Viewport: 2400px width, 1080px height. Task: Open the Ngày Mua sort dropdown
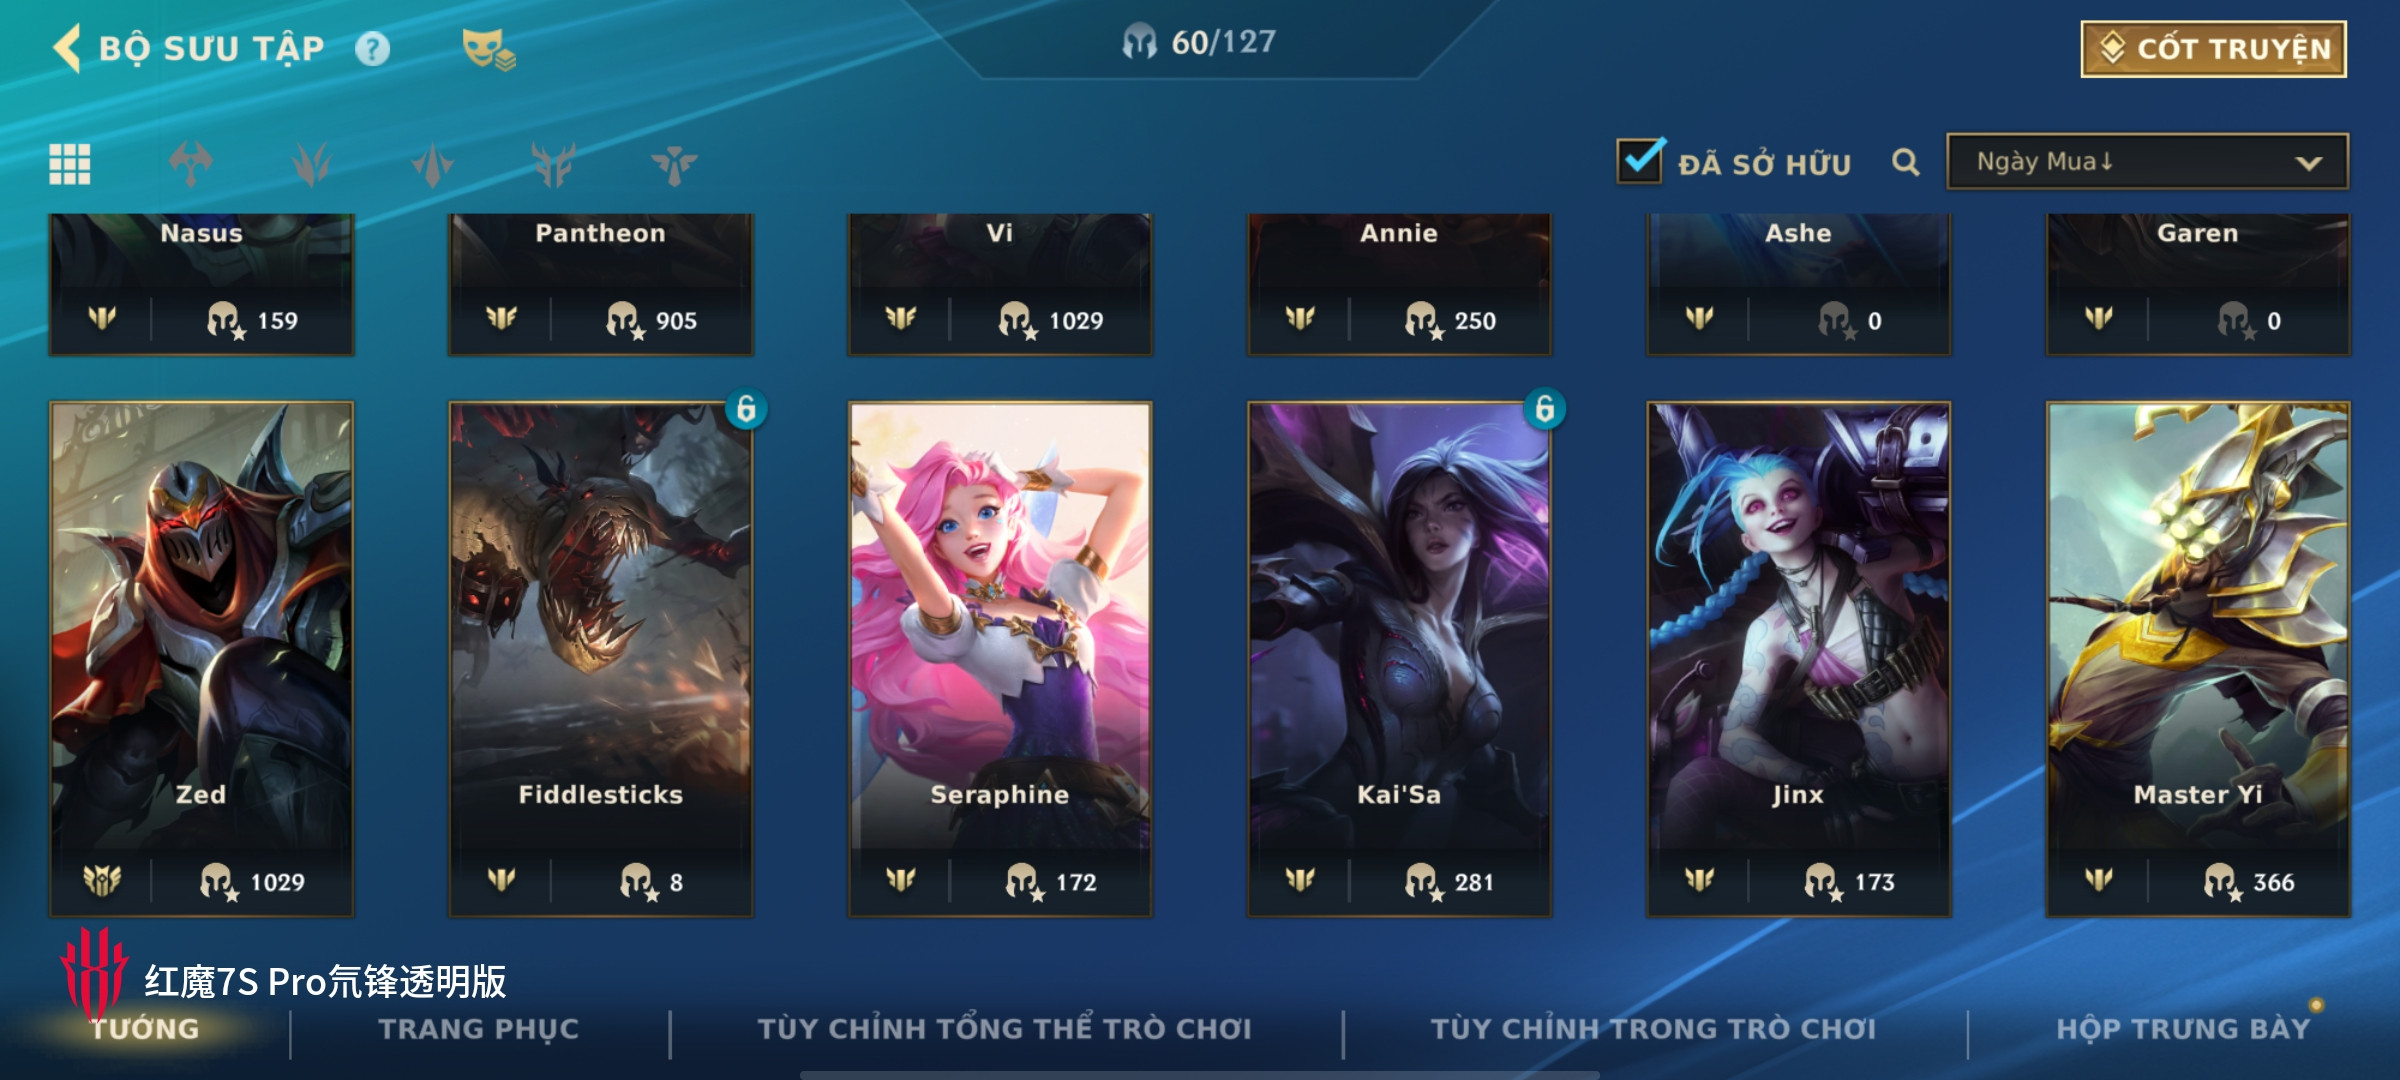pyautogui.click(x=2147, y=162)
